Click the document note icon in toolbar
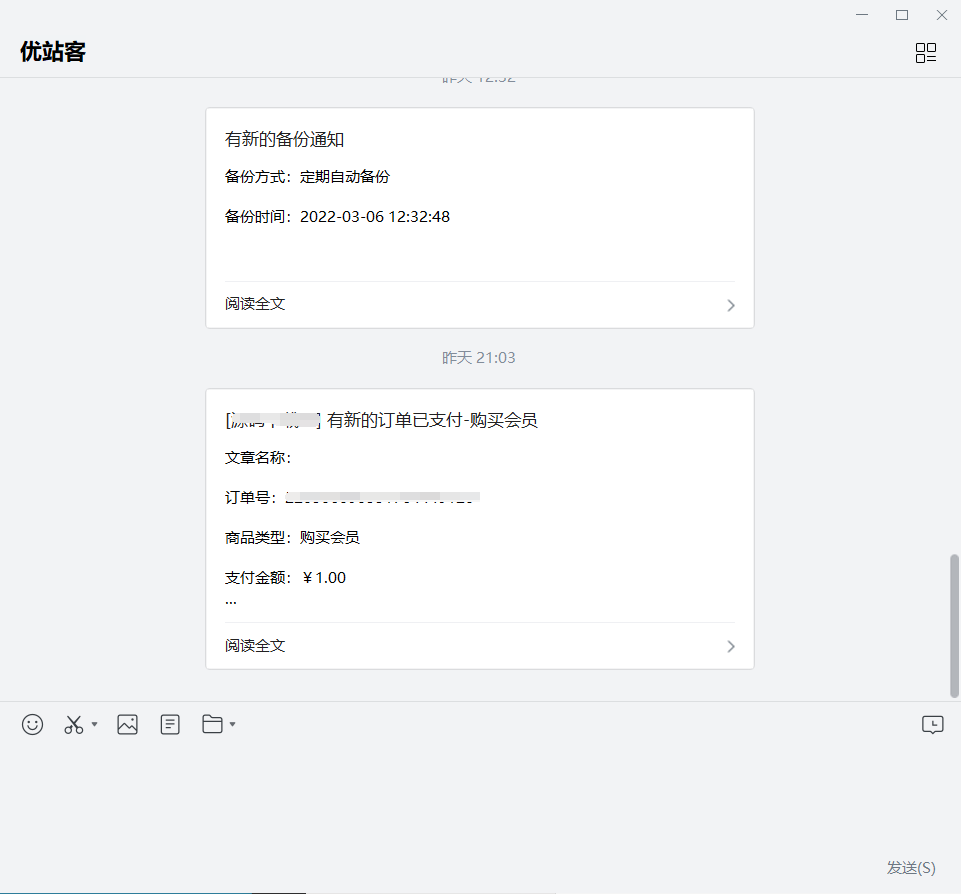 [170, 725]
